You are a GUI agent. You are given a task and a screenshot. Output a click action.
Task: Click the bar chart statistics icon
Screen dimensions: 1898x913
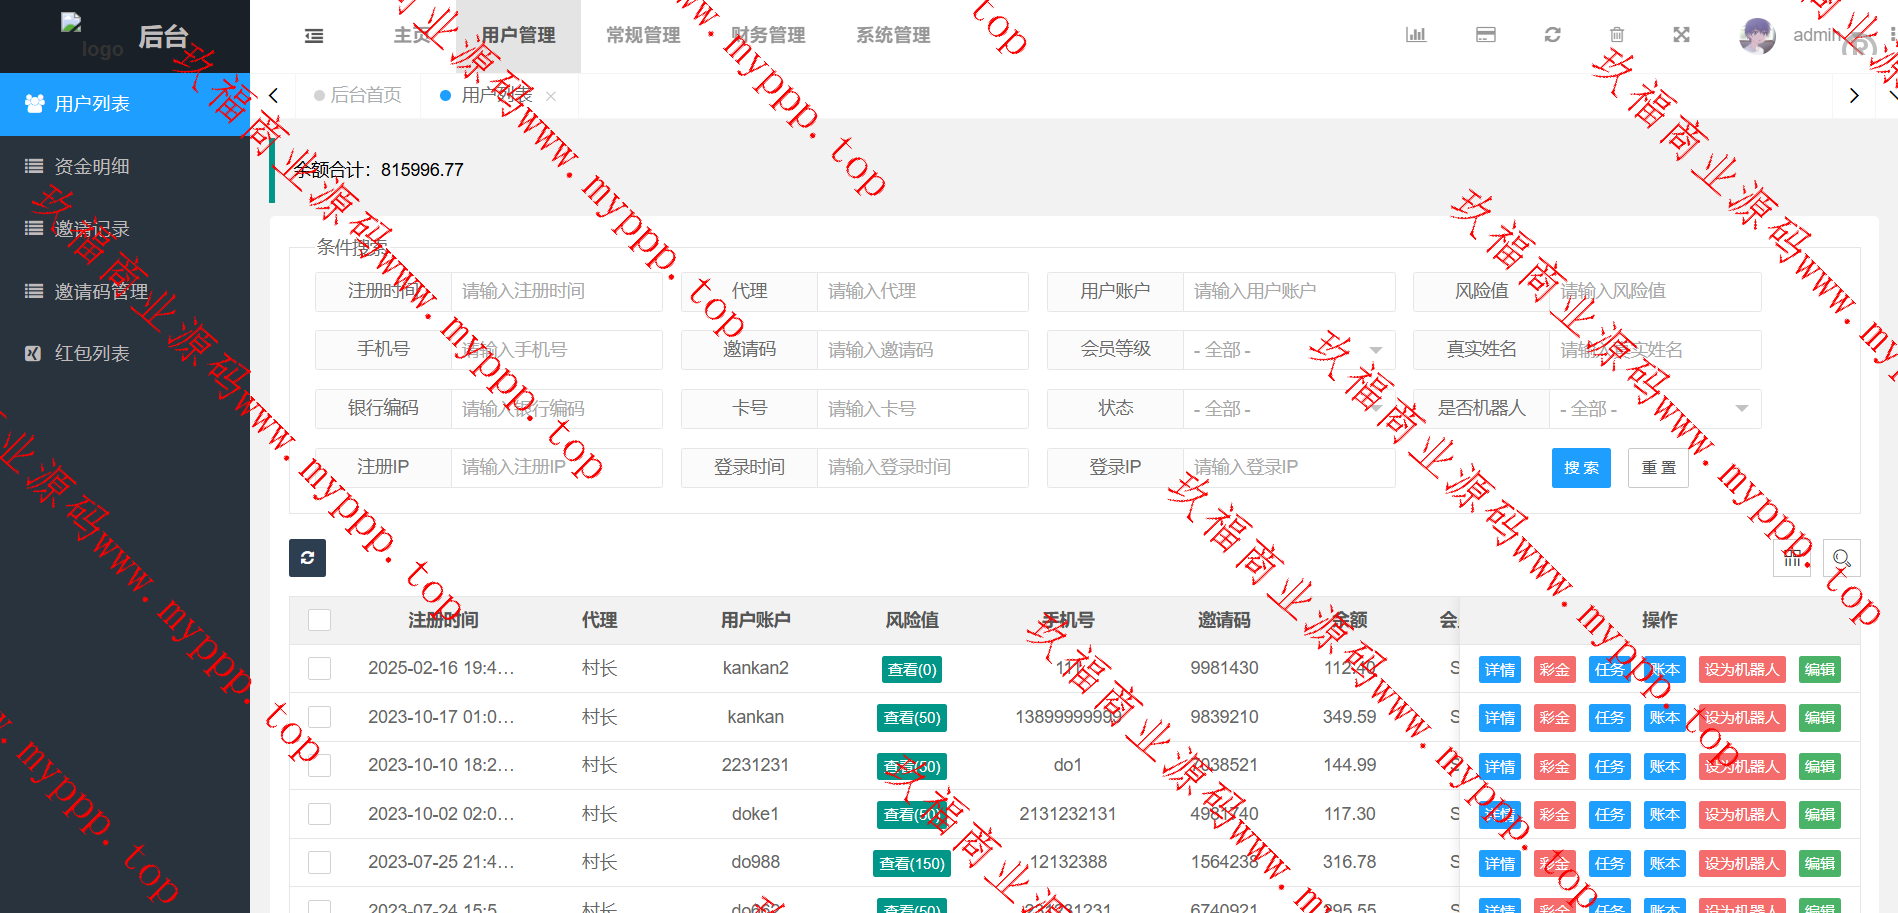(x=1415, y=35)
